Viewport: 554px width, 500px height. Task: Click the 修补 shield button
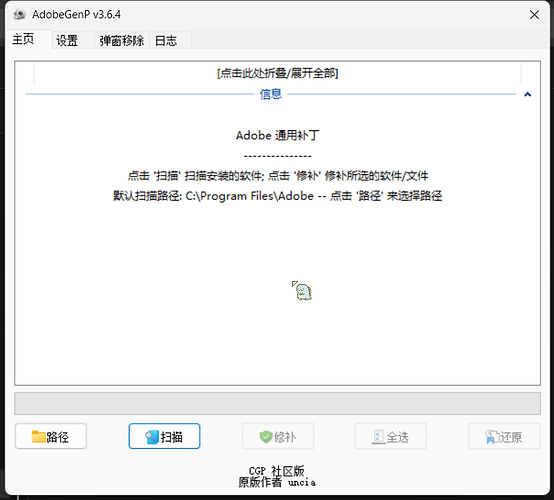coord(278,437)
